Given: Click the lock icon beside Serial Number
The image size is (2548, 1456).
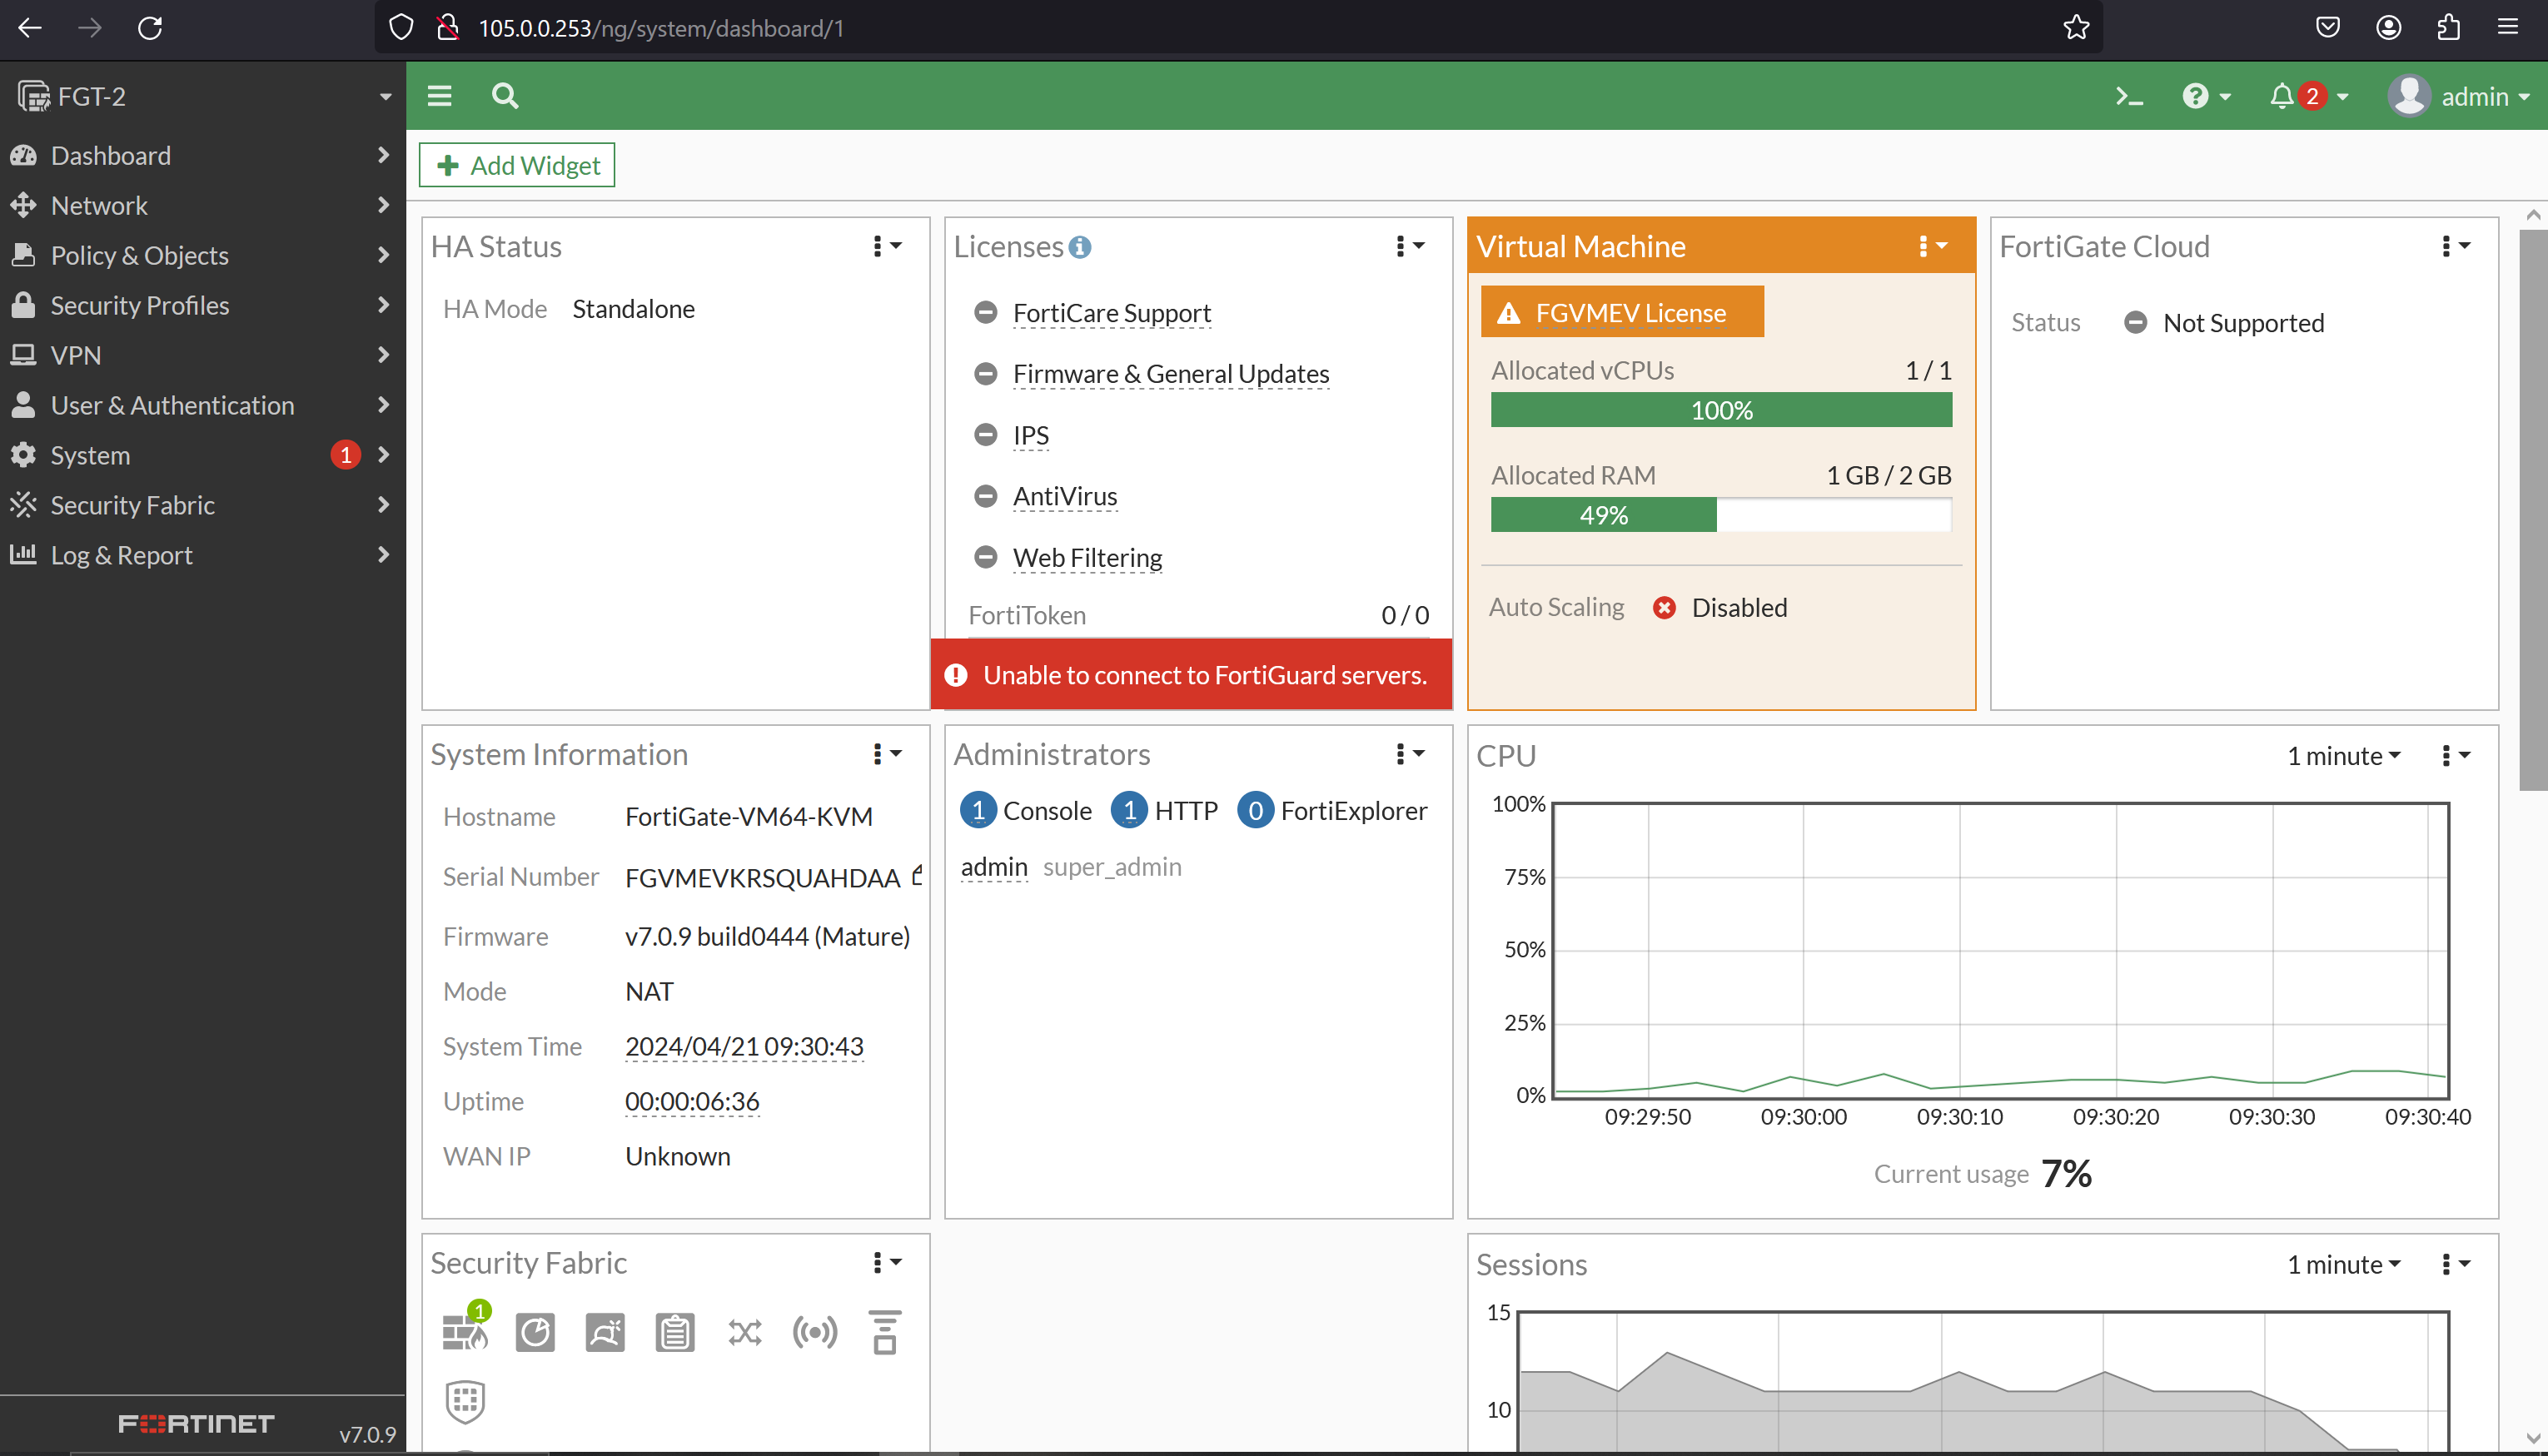Looking at the screenshot, I should tap(917, 875).
